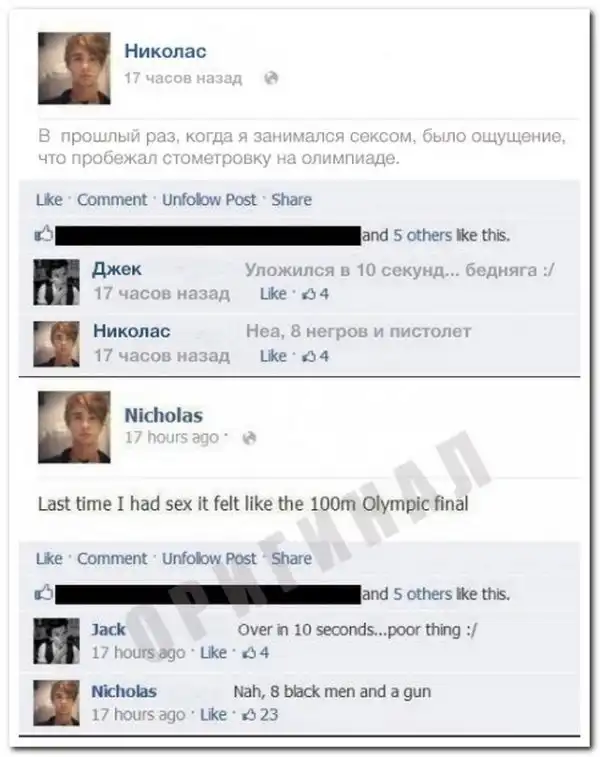This screenshot has height=757, width=600.
Task: Open Джек's profile name link
Action: pyautogui.click(x=117, y=269)
